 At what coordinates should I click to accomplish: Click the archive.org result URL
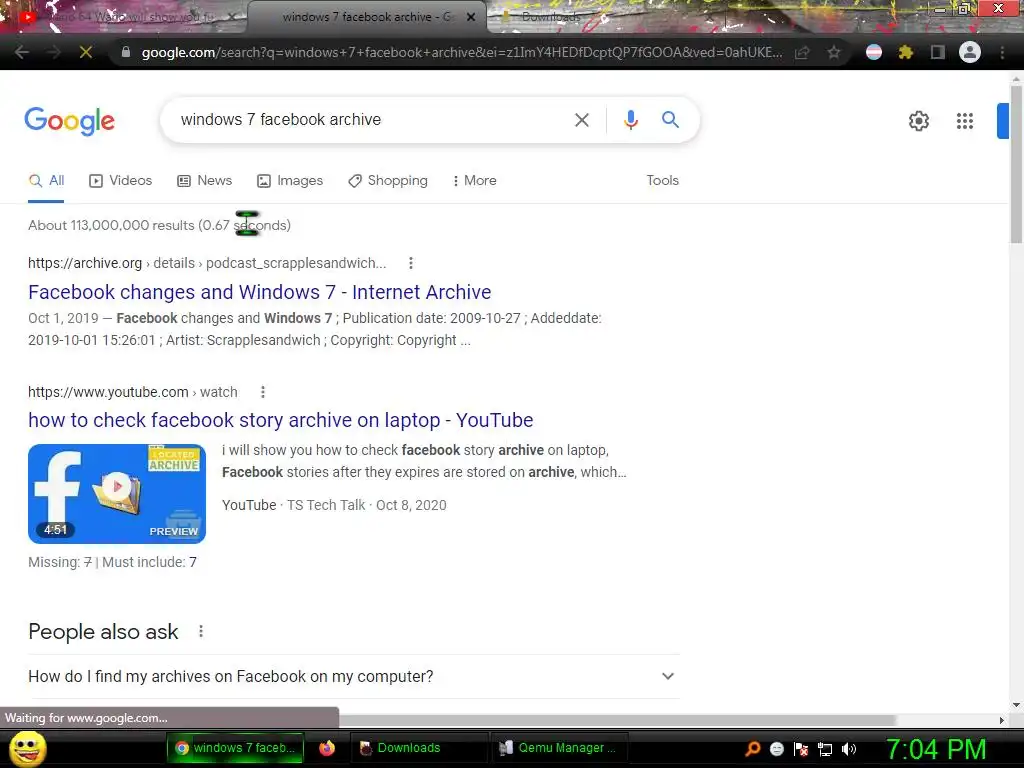[x=207, y=263]
